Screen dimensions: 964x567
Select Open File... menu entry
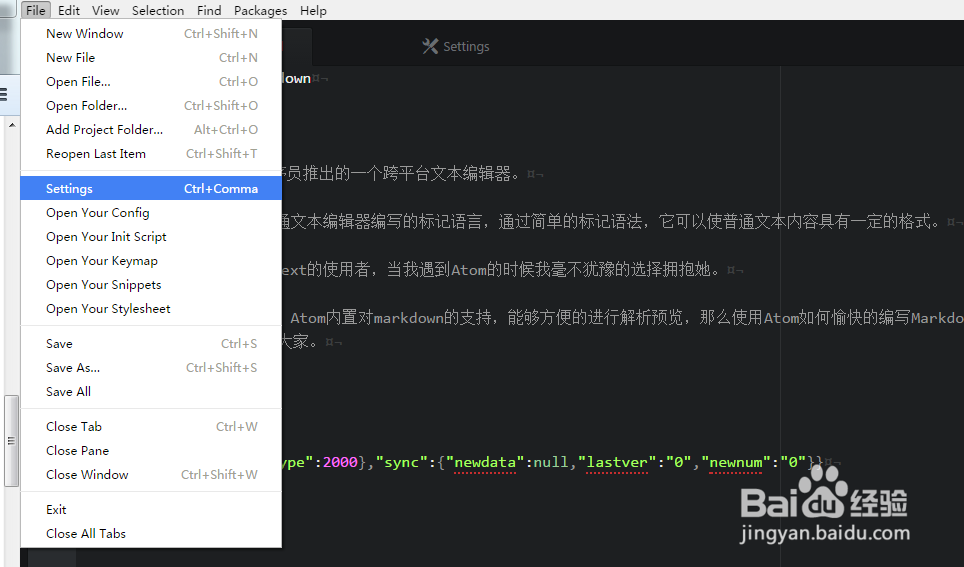pos(151,82)
